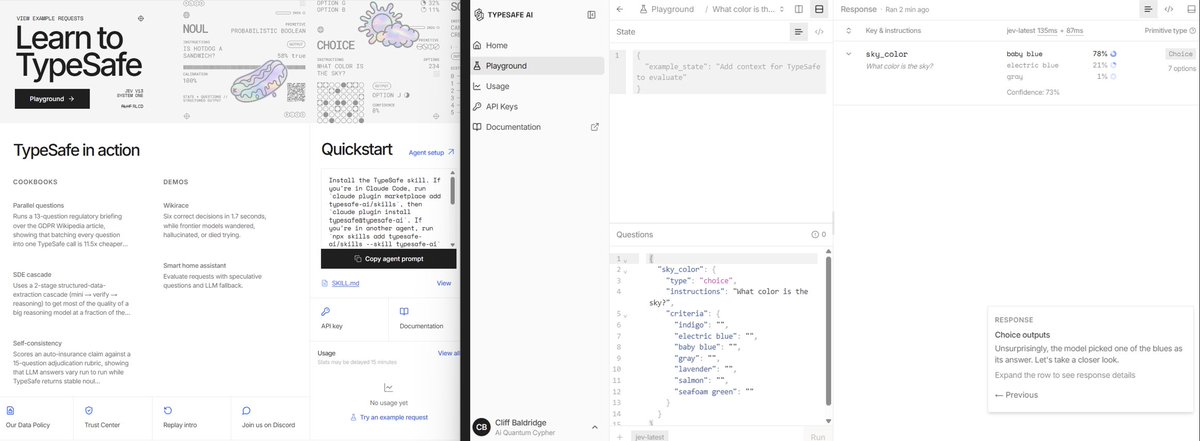Viewport: 1200px width, 441px height.
Task: Click the Documentation book icon in Quickstart
Action: pyautogui.click(x=404, y=312)
